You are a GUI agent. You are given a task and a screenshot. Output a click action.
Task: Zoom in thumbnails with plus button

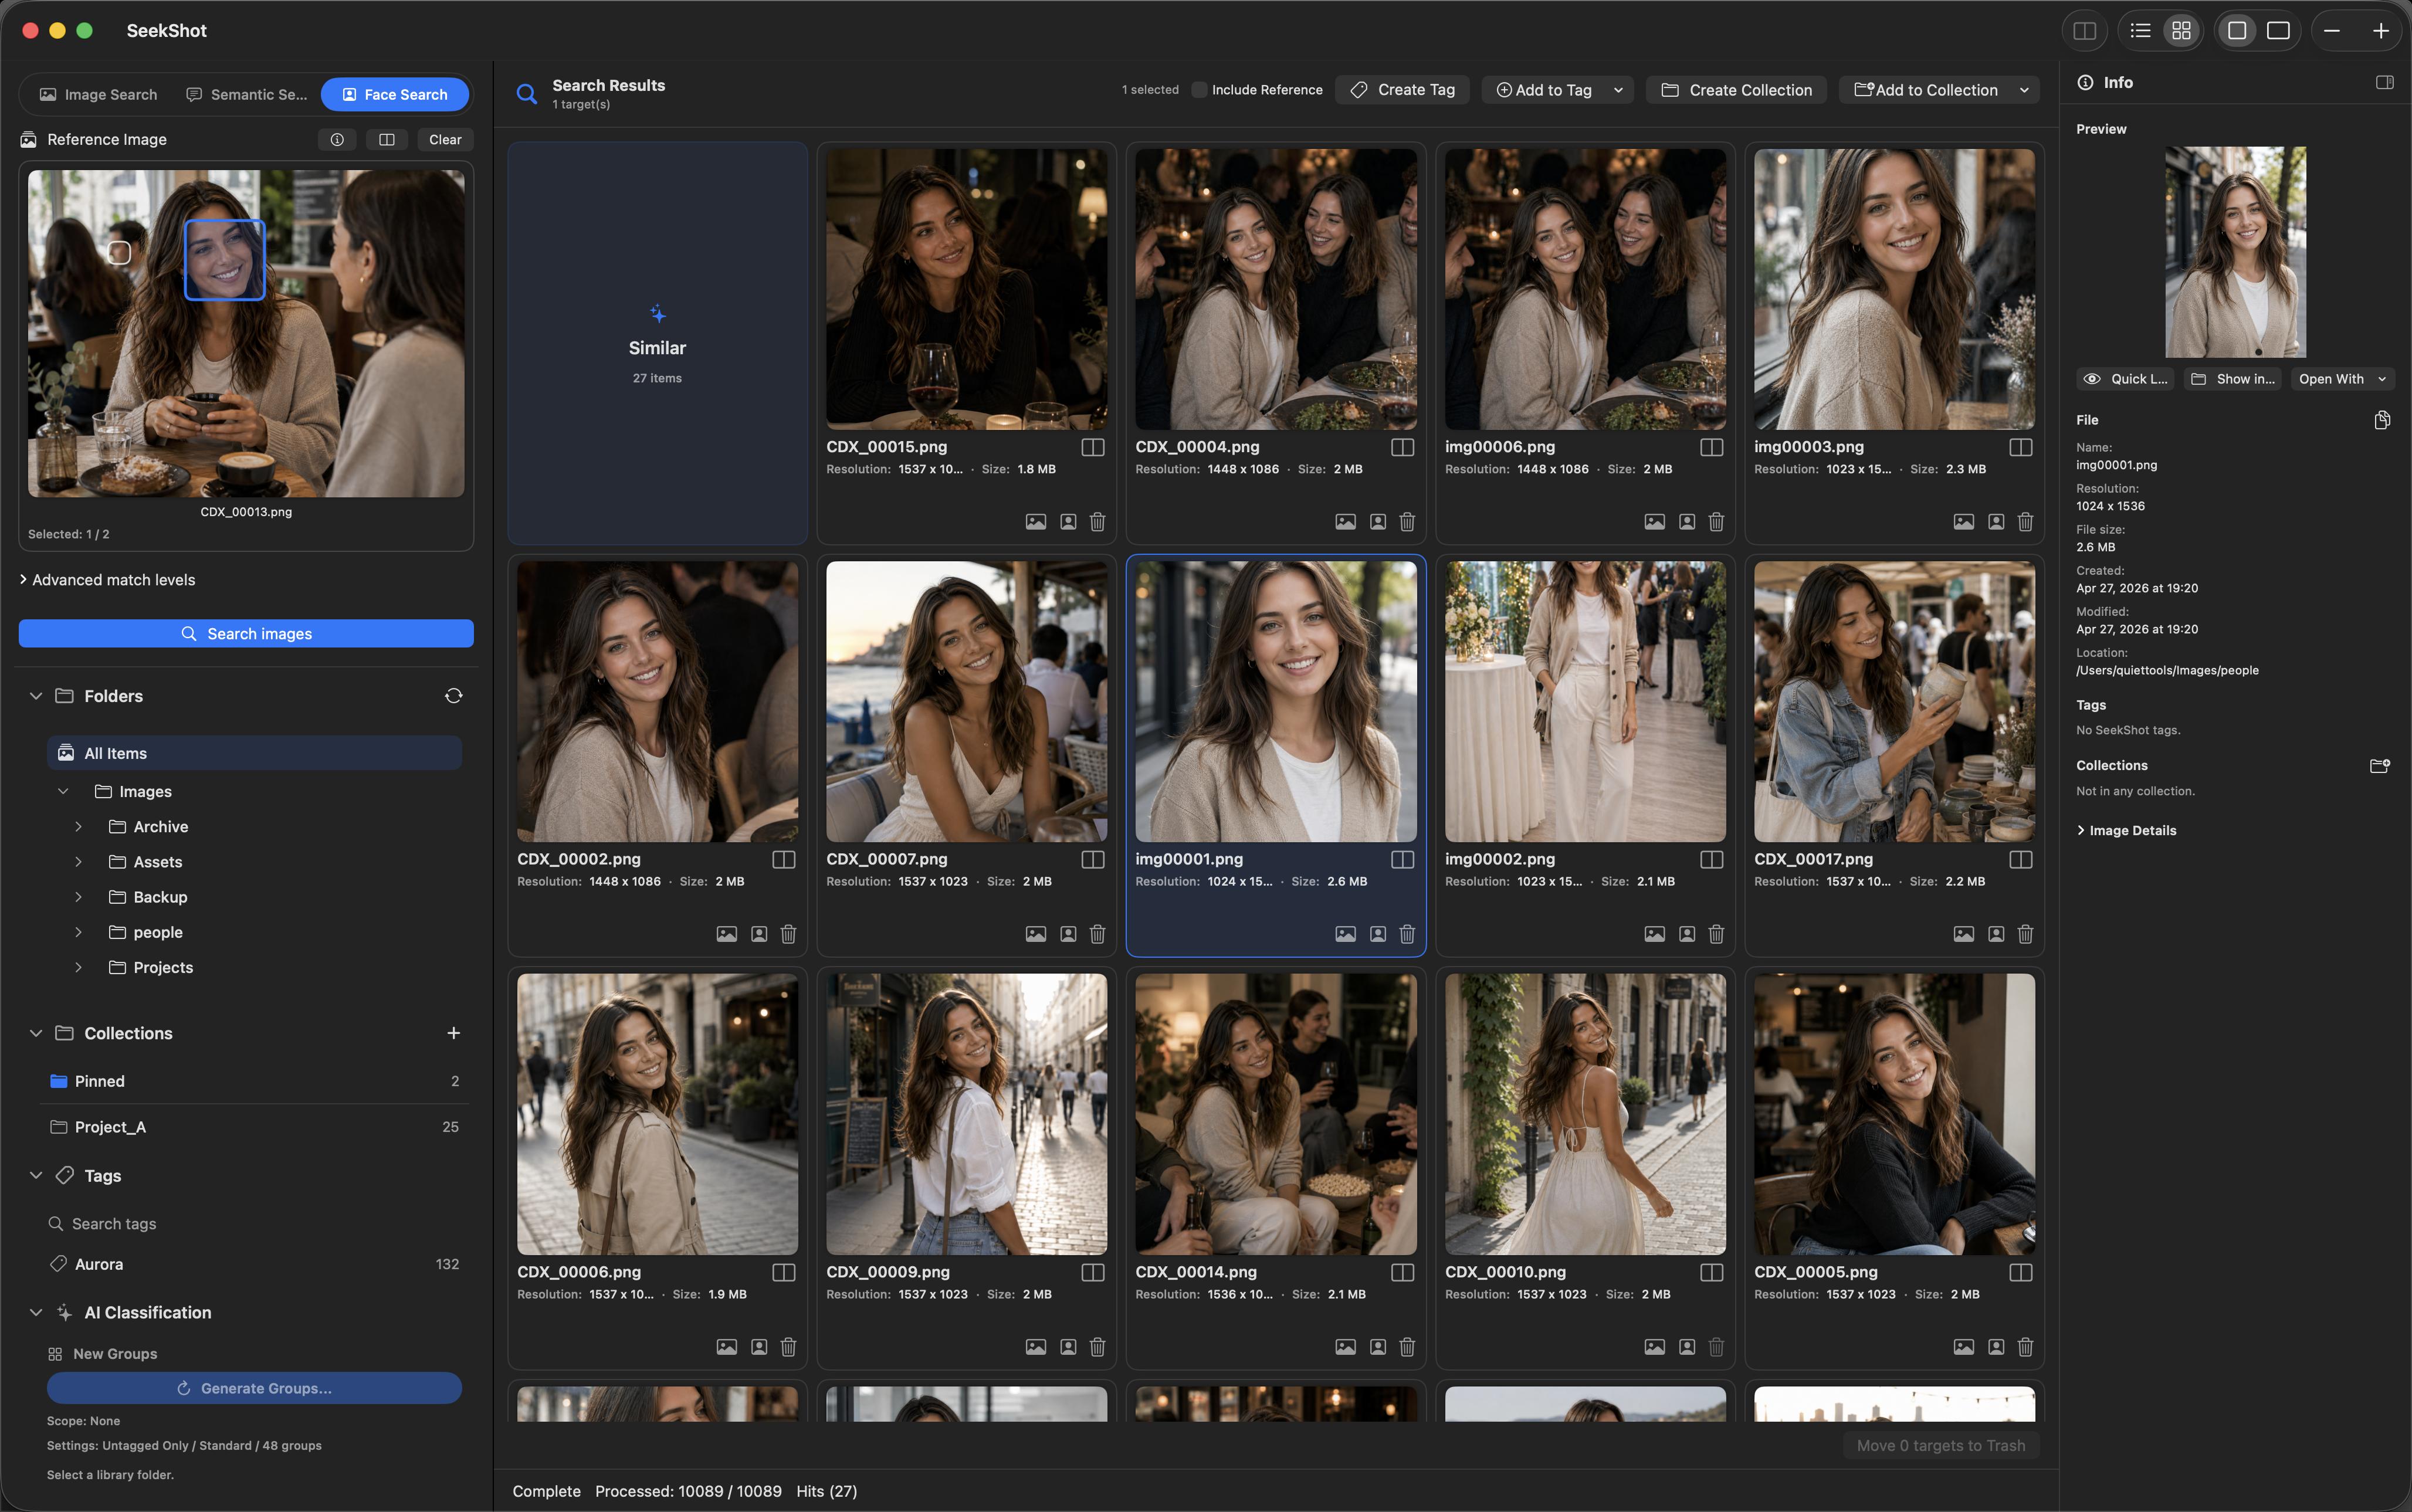pos(2381,31)
